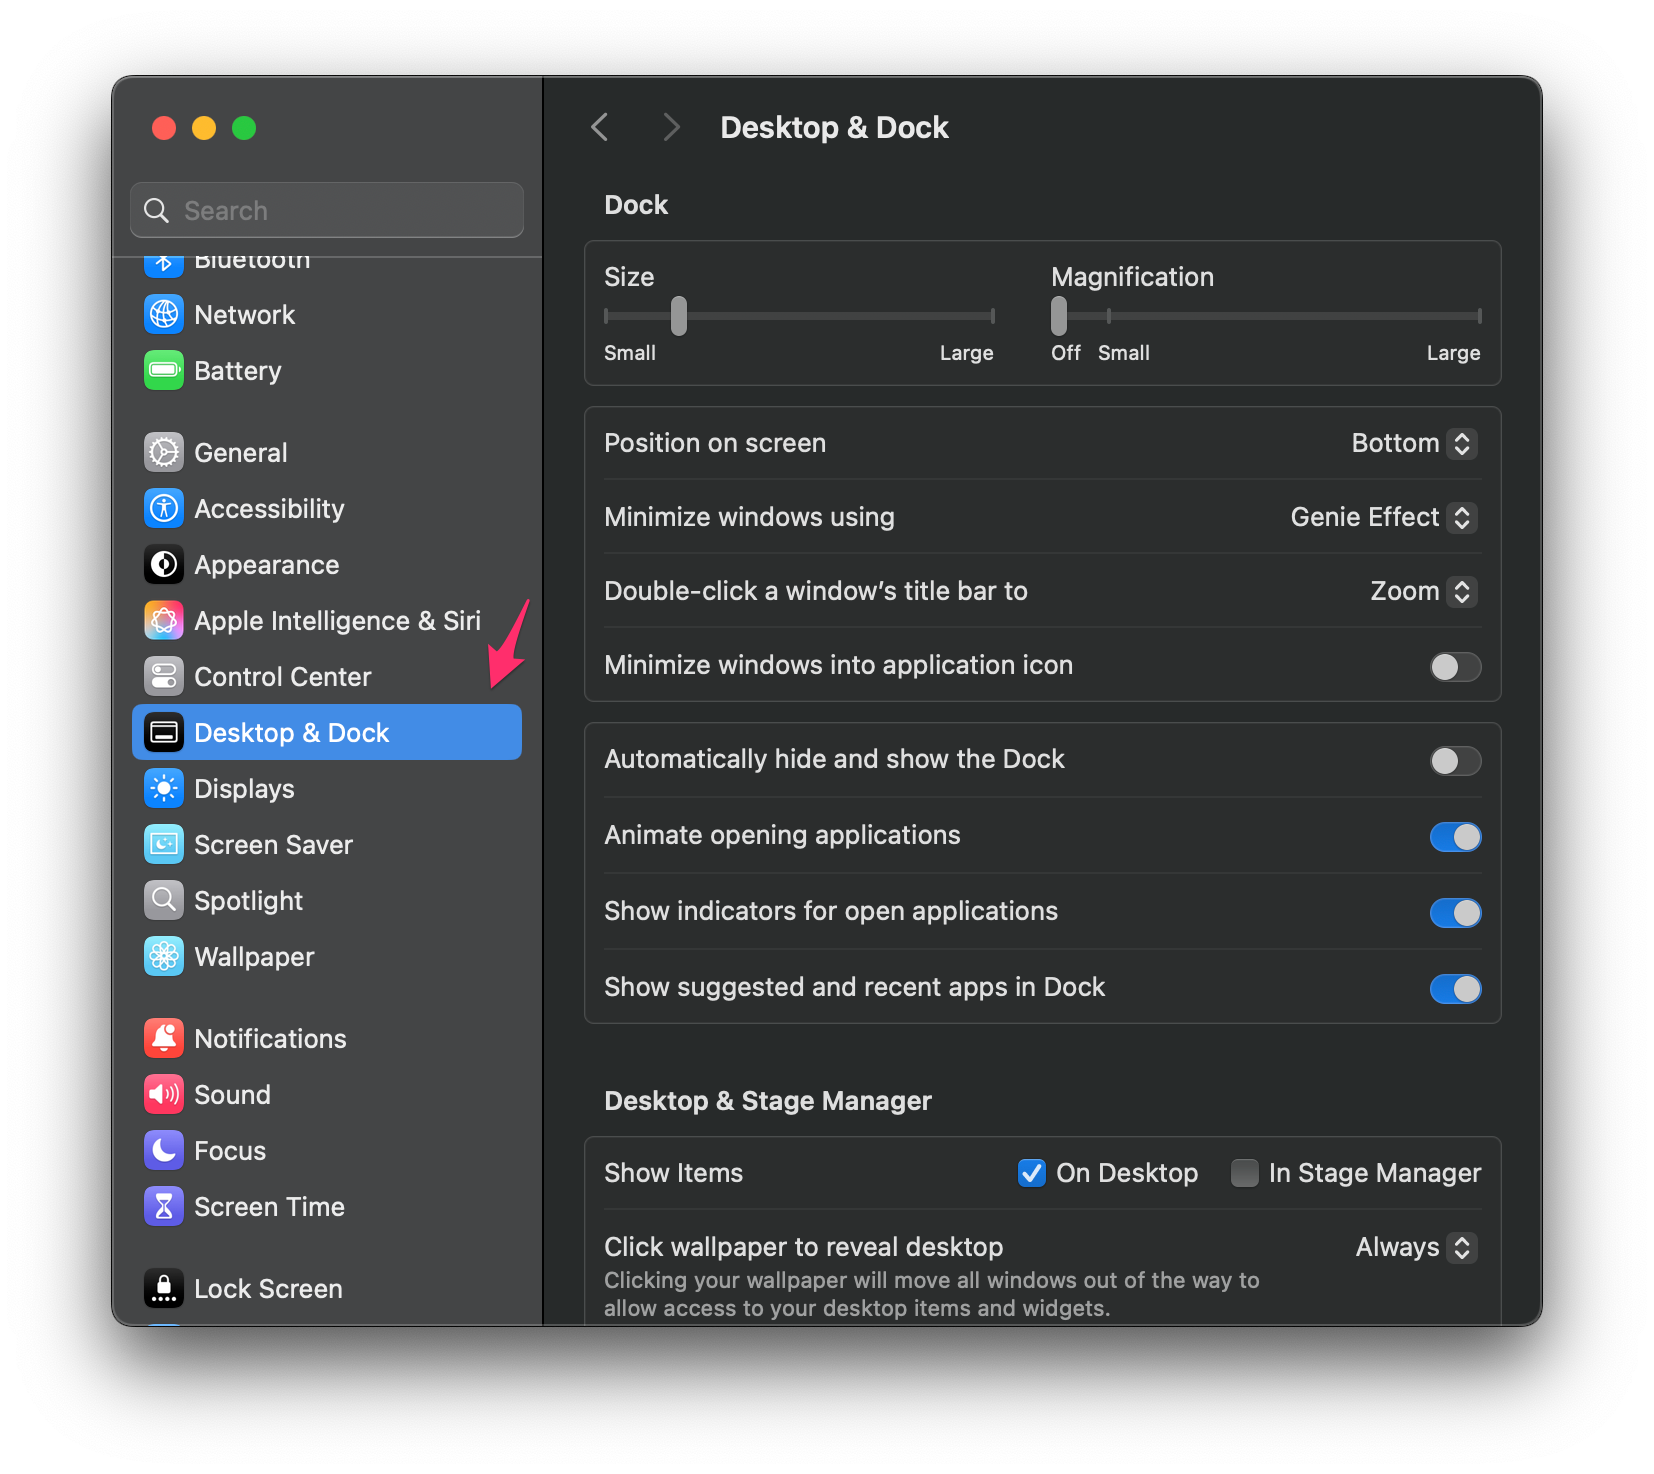Click the Displays sun icon
The height and width of the screenshot is (1474, 1654).
[x=164, y=788]
